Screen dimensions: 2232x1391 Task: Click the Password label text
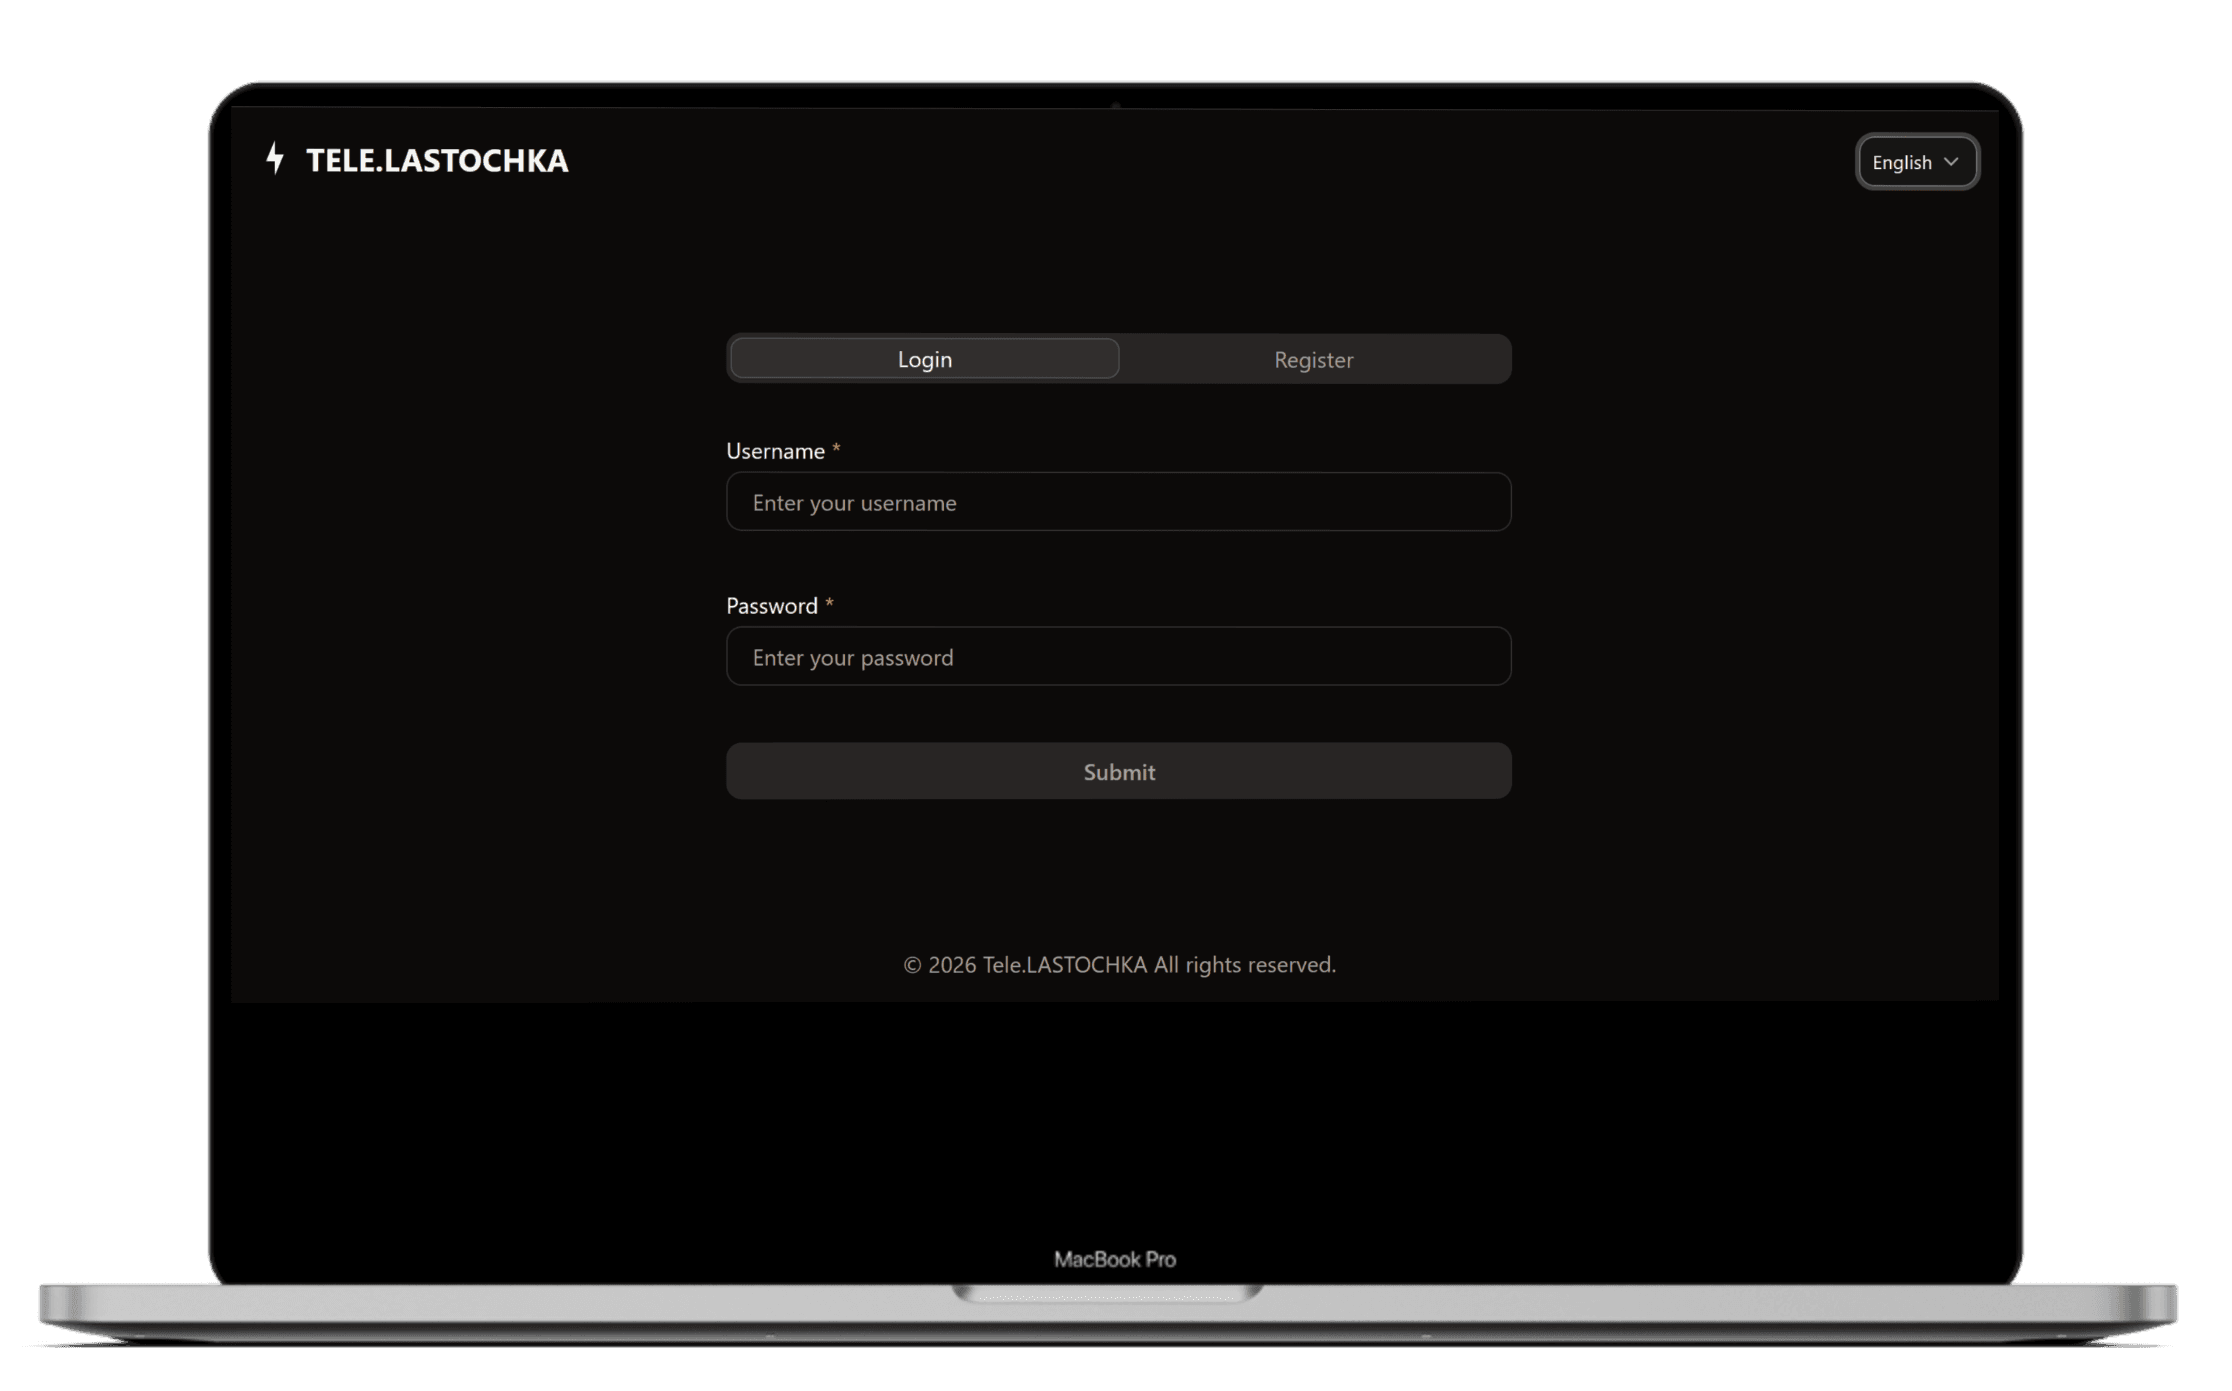click(x=771, y=606)
